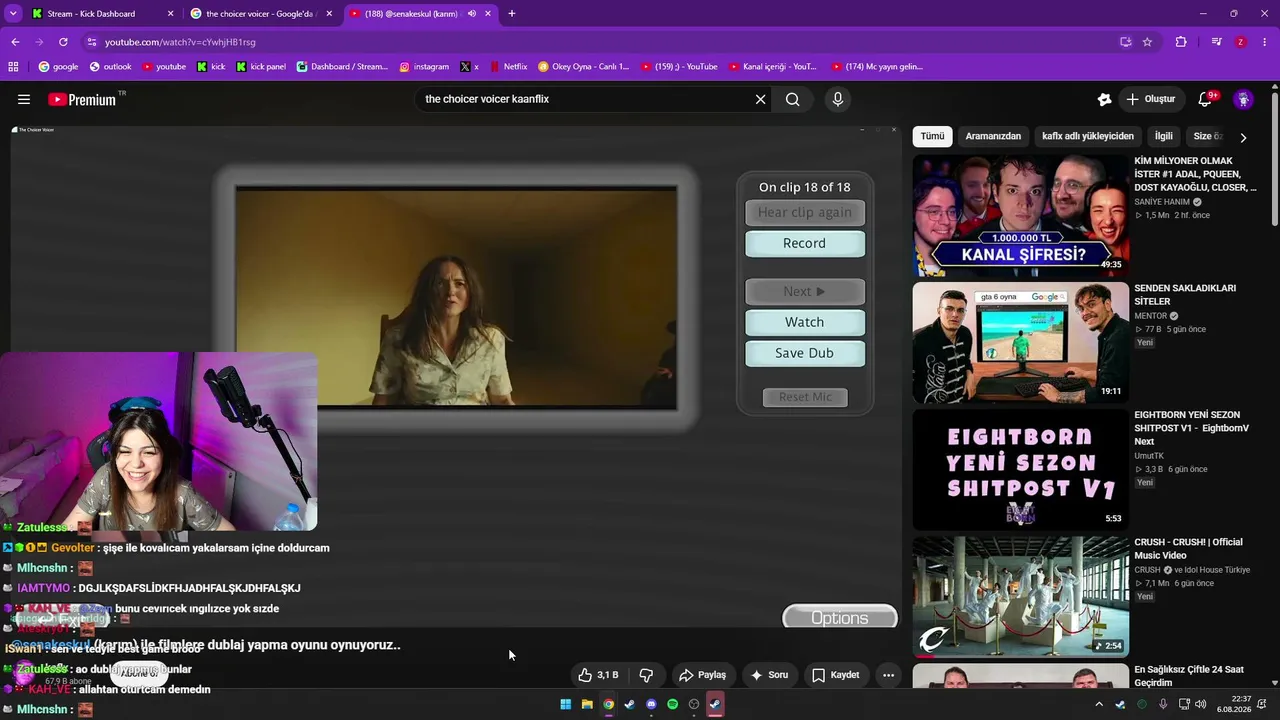Open the clock and date panel
This screenshot has width=1280, height=720.
coord(1236,704)
